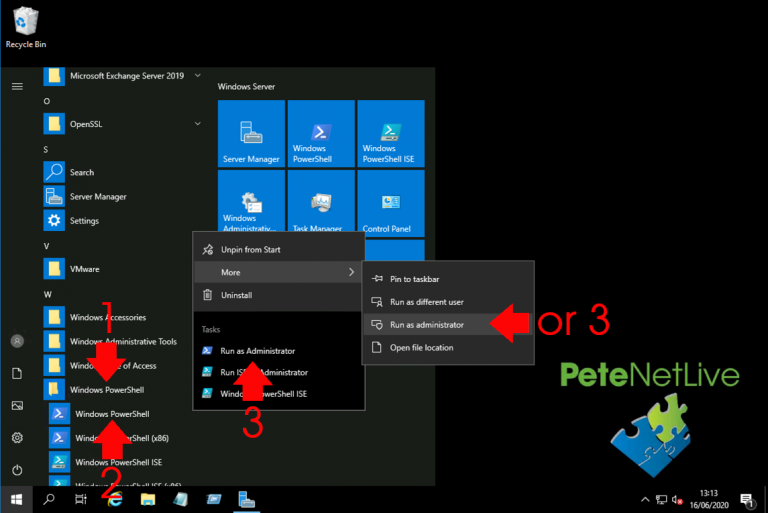Click the Windows Start button
The width and height of the screenshot is (768, 513).
[17, 498]
